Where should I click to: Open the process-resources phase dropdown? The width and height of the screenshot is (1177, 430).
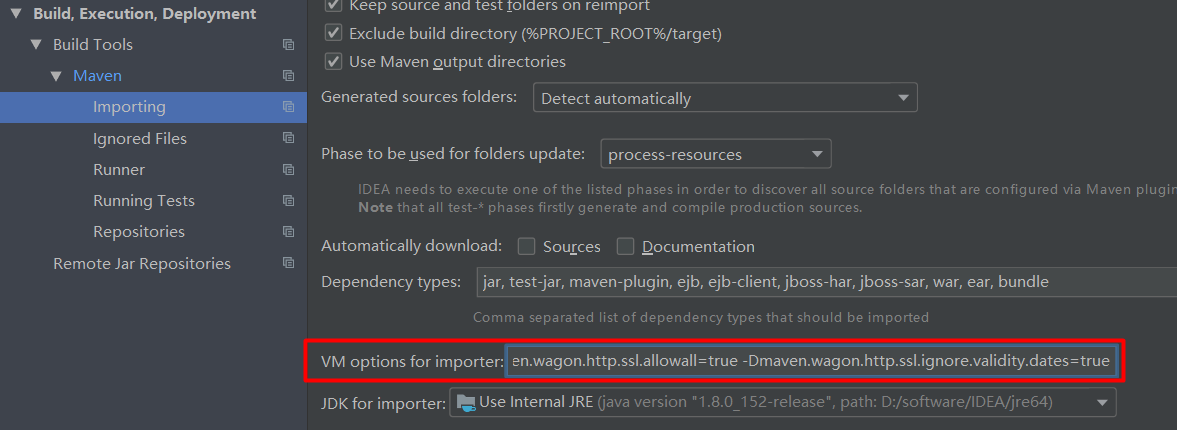point(715,155)
